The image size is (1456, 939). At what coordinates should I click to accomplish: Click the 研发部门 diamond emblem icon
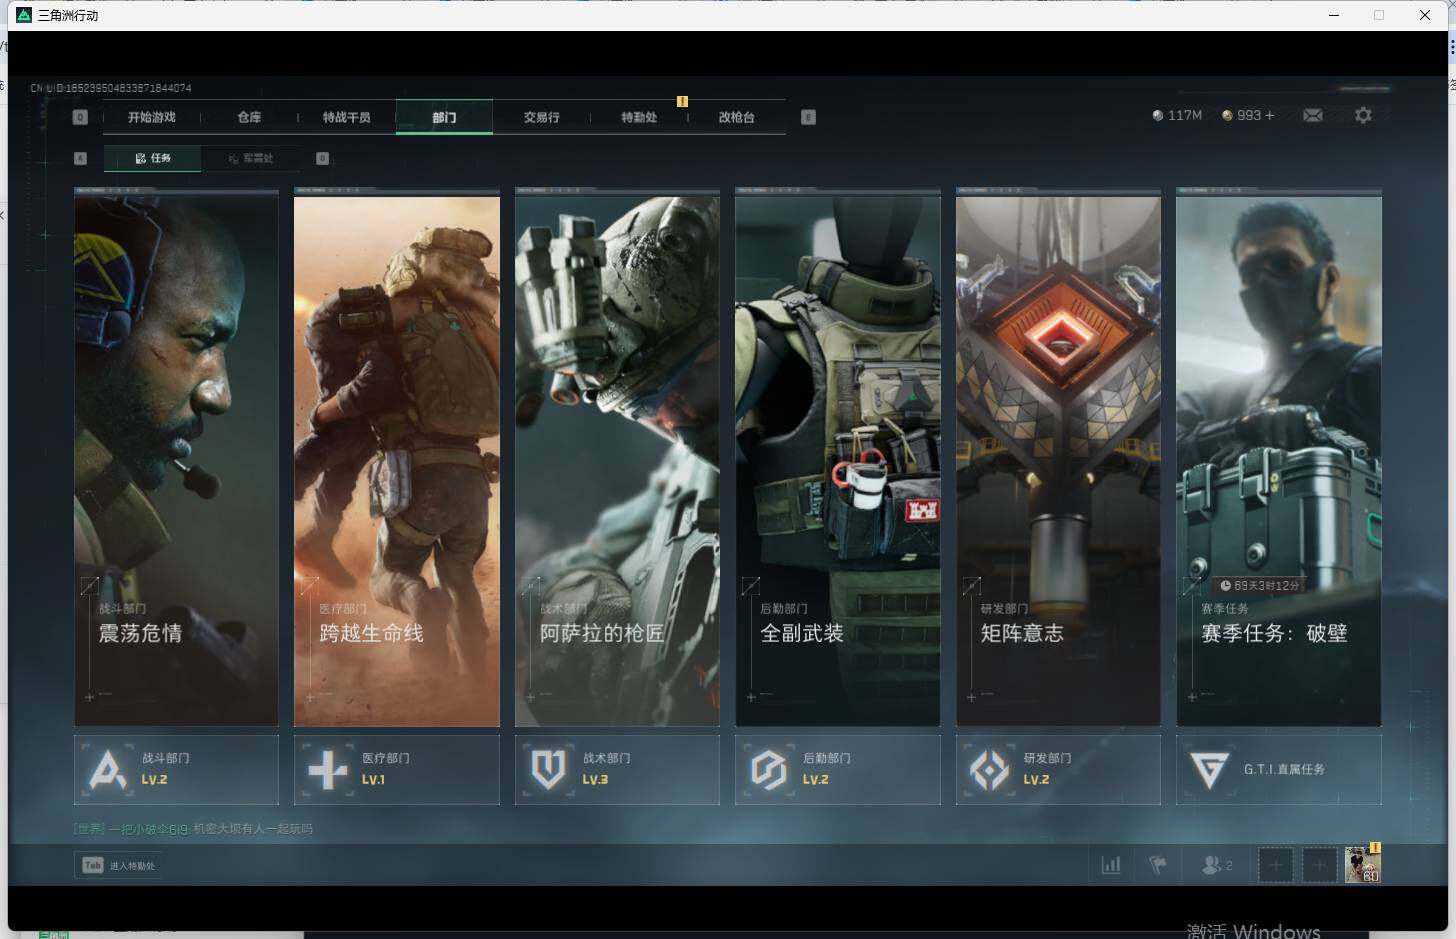(x=989, y=770)
